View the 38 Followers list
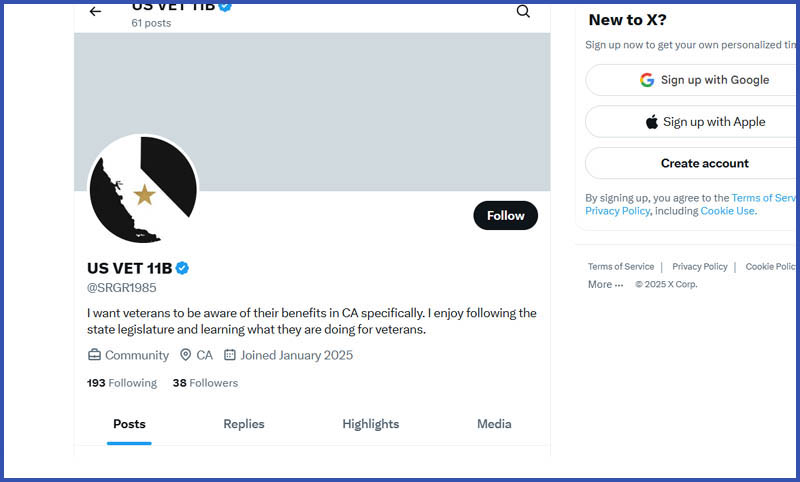Image resolution: width=800 pixels, height=482 pixels. (205, 383)
